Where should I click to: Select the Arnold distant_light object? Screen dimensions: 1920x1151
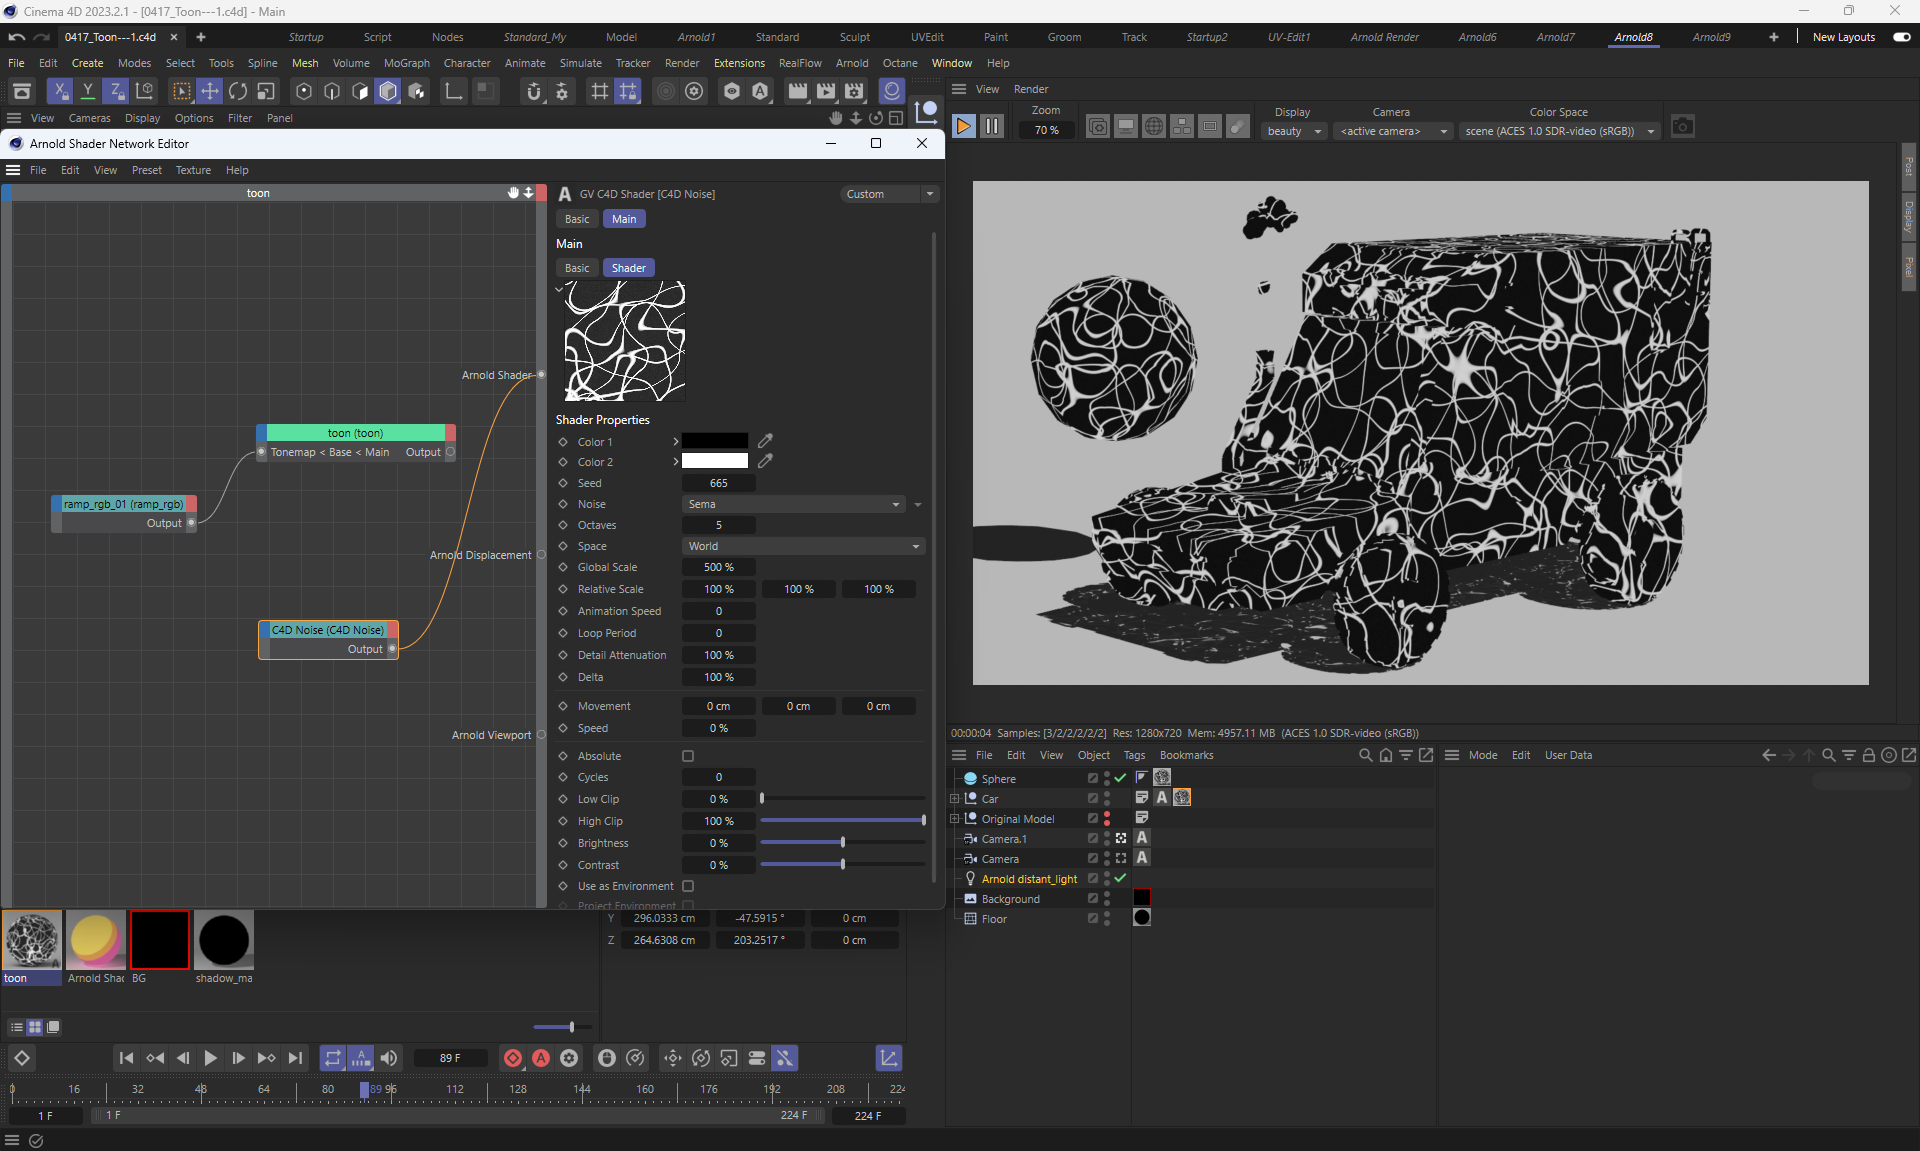click(x=1029, y=879)
